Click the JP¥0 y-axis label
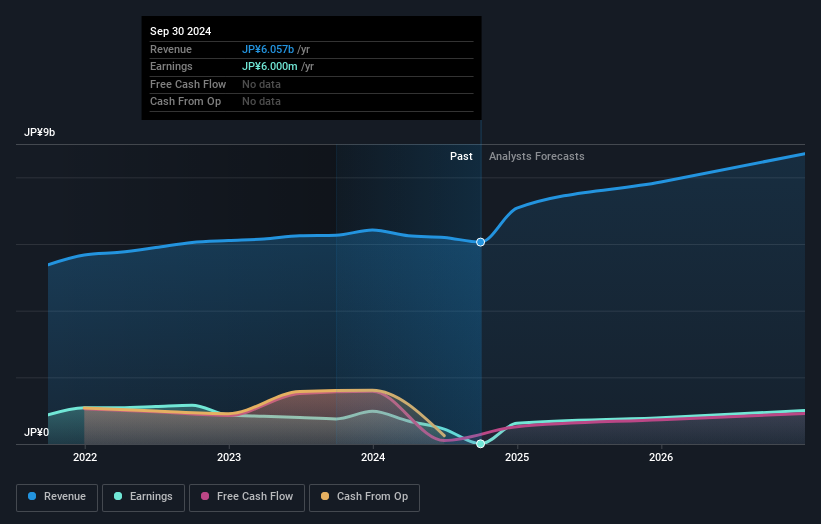The image size is (821, 524). (36, 432)
